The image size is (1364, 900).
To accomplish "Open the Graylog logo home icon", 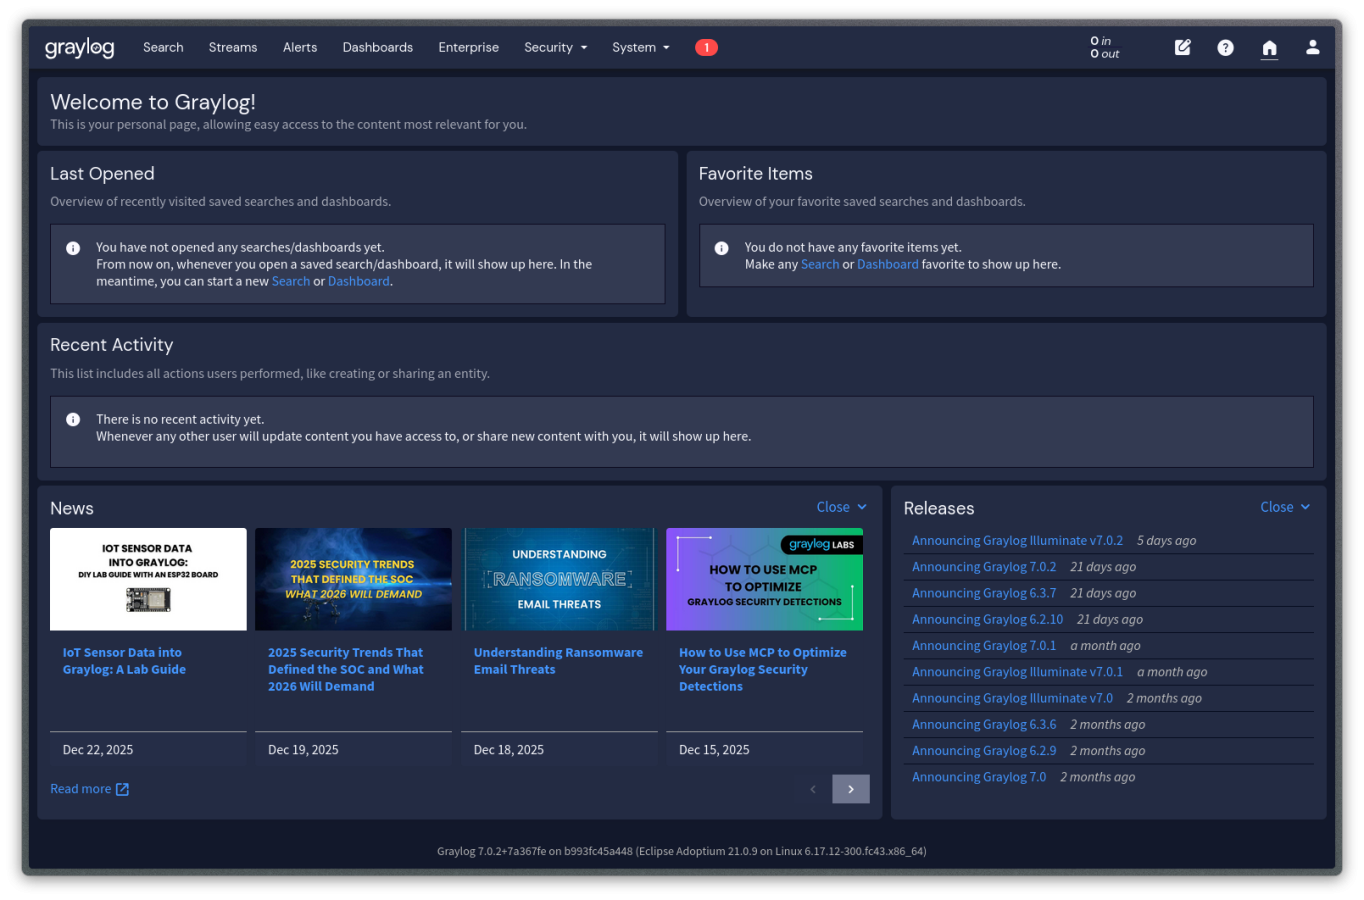I will pos(79,47).
